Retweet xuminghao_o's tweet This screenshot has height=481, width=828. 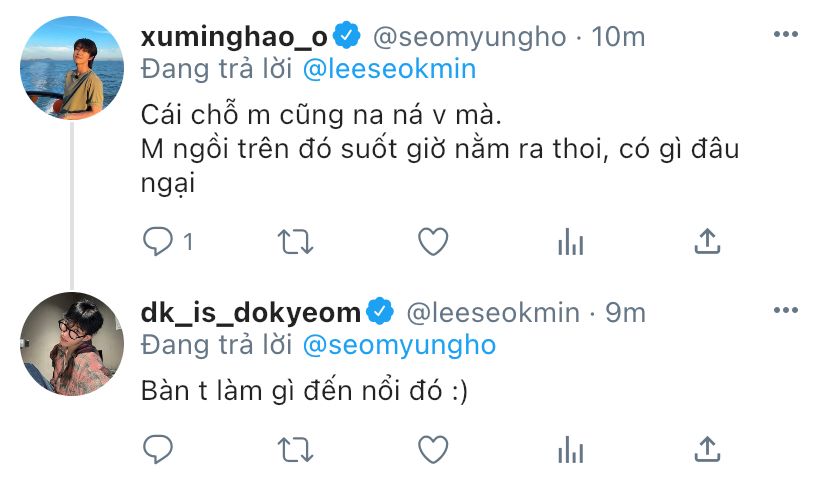click(x=294, y=241)
